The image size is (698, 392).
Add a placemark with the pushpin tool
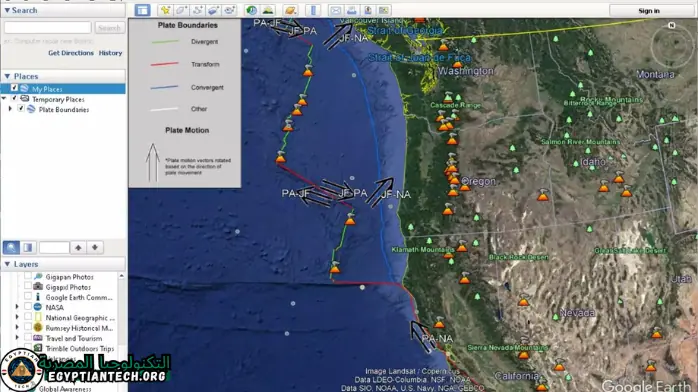click(165, 10)
